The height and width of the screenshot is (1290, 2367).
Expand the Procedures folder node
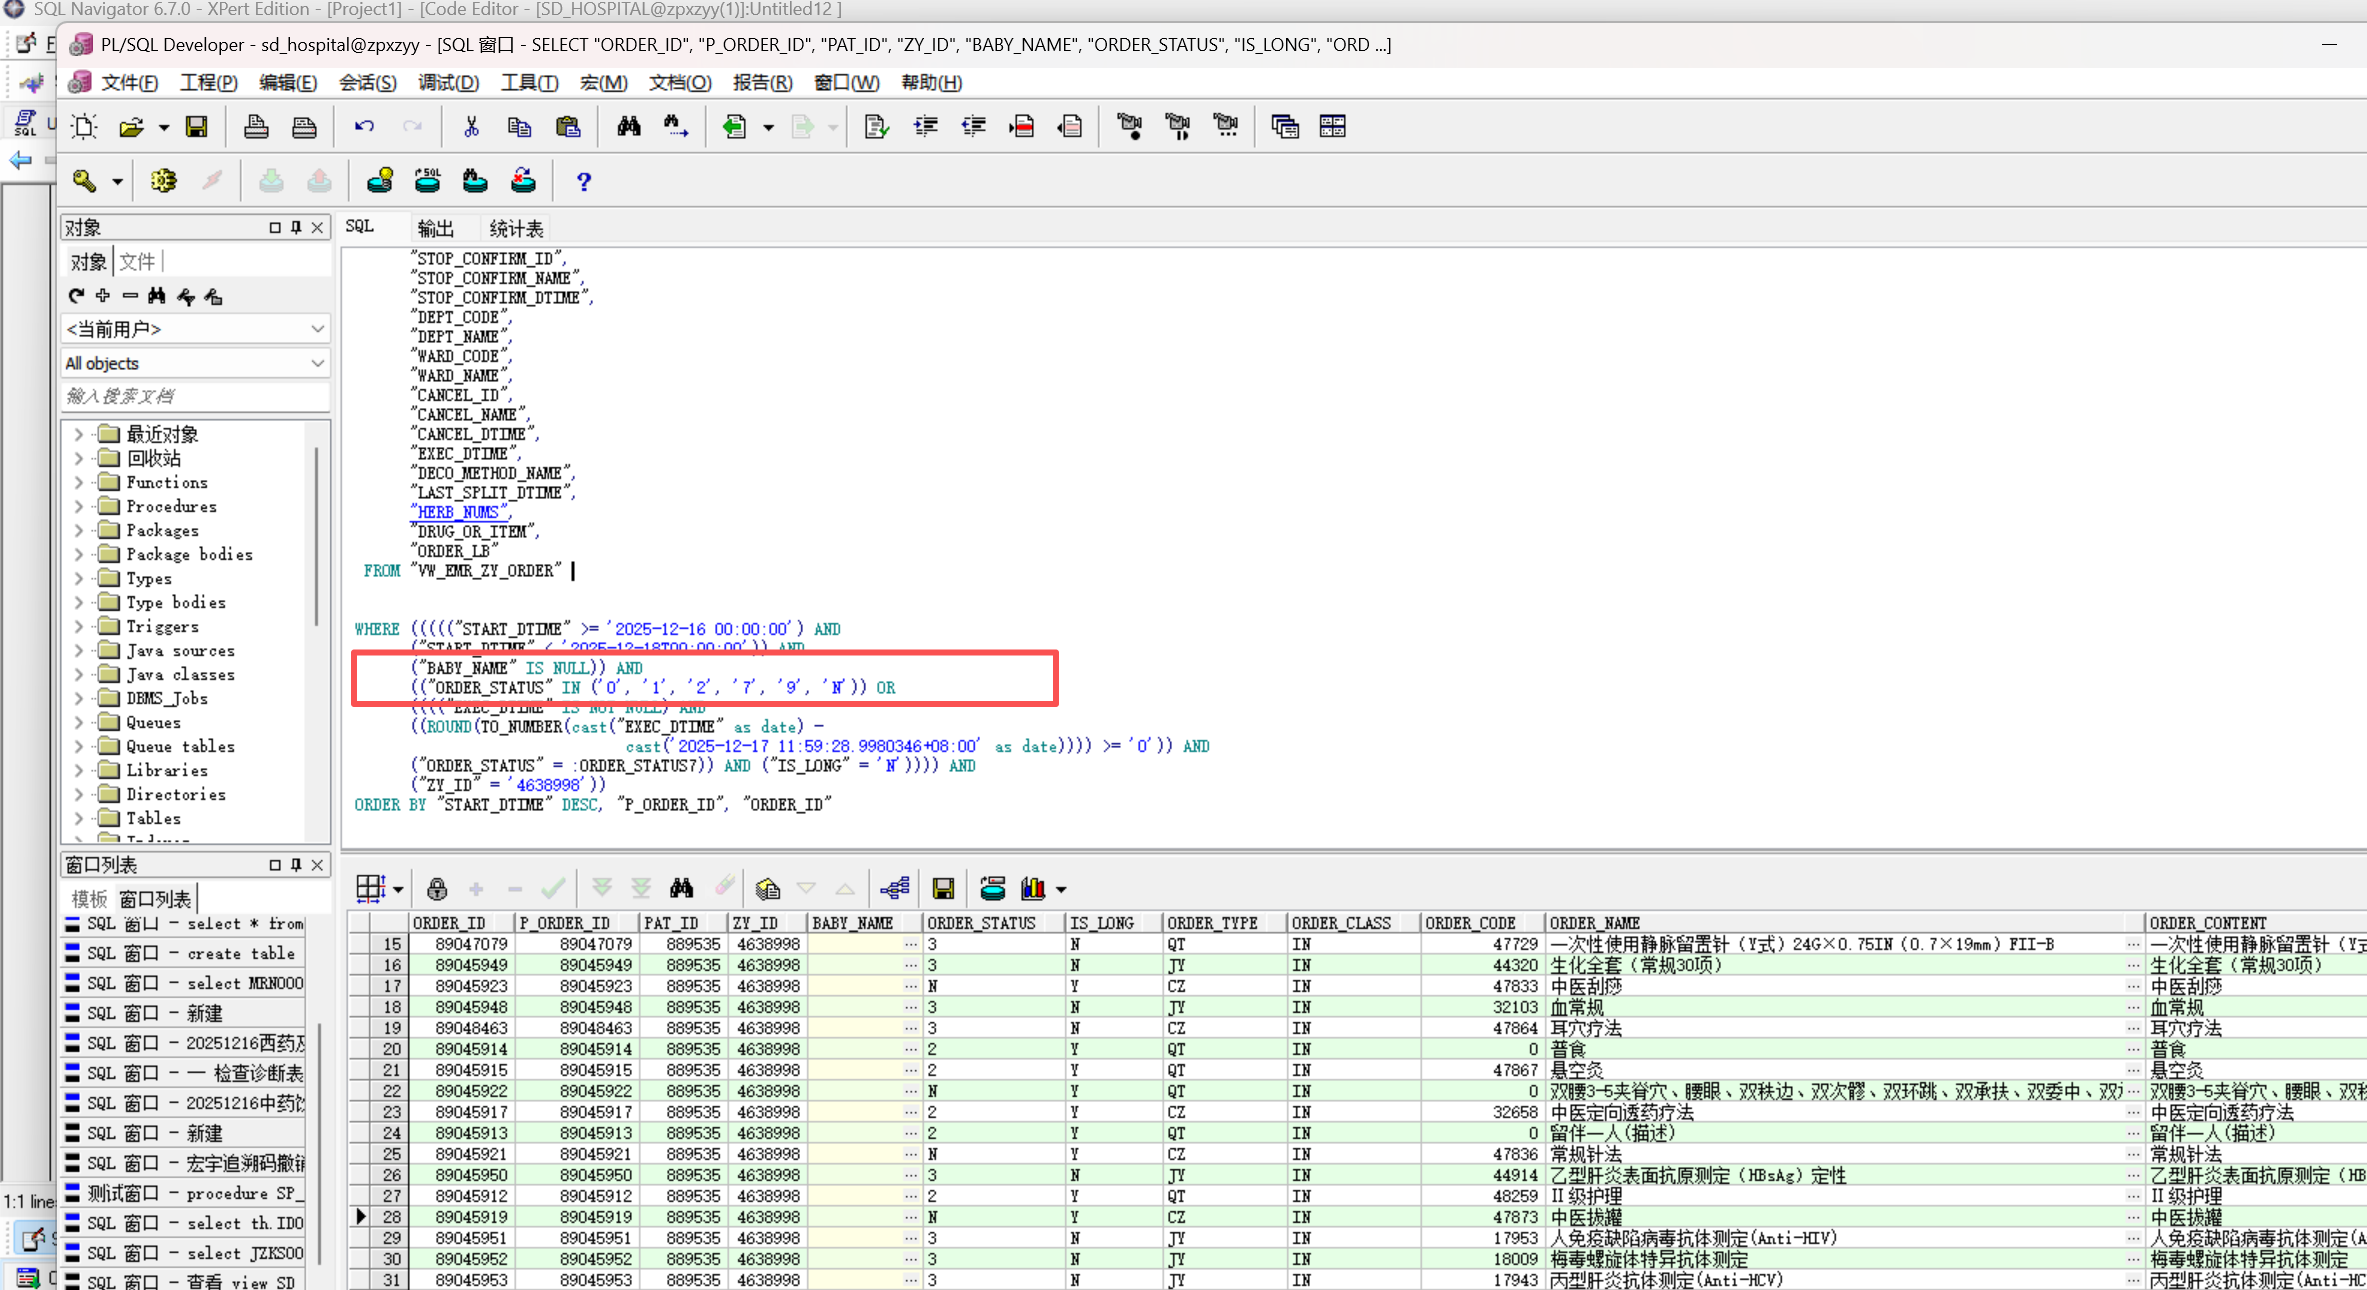[x=79, y=506]
